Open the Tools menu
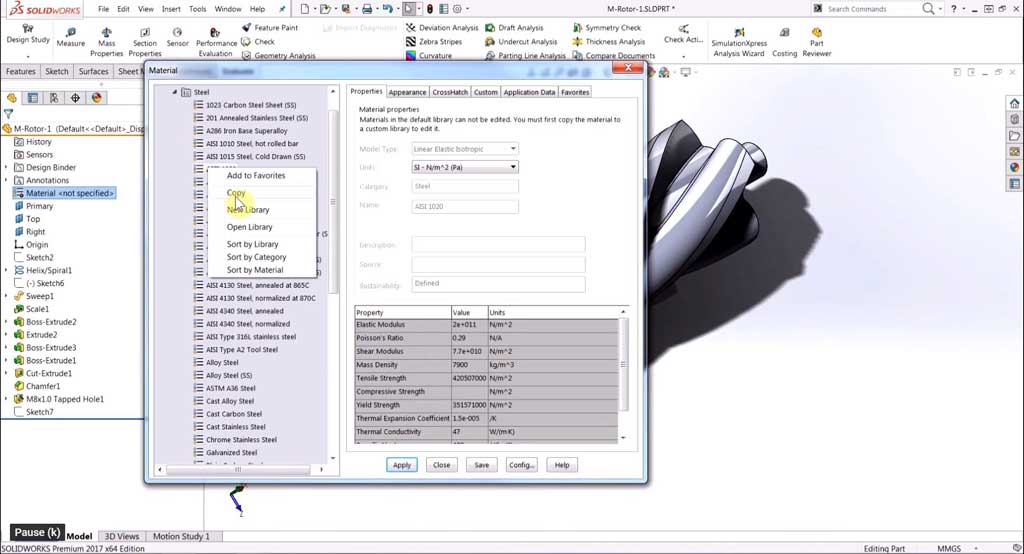Image resolution: width=1024 pixels, height=554 pixels. pos(197,9)
